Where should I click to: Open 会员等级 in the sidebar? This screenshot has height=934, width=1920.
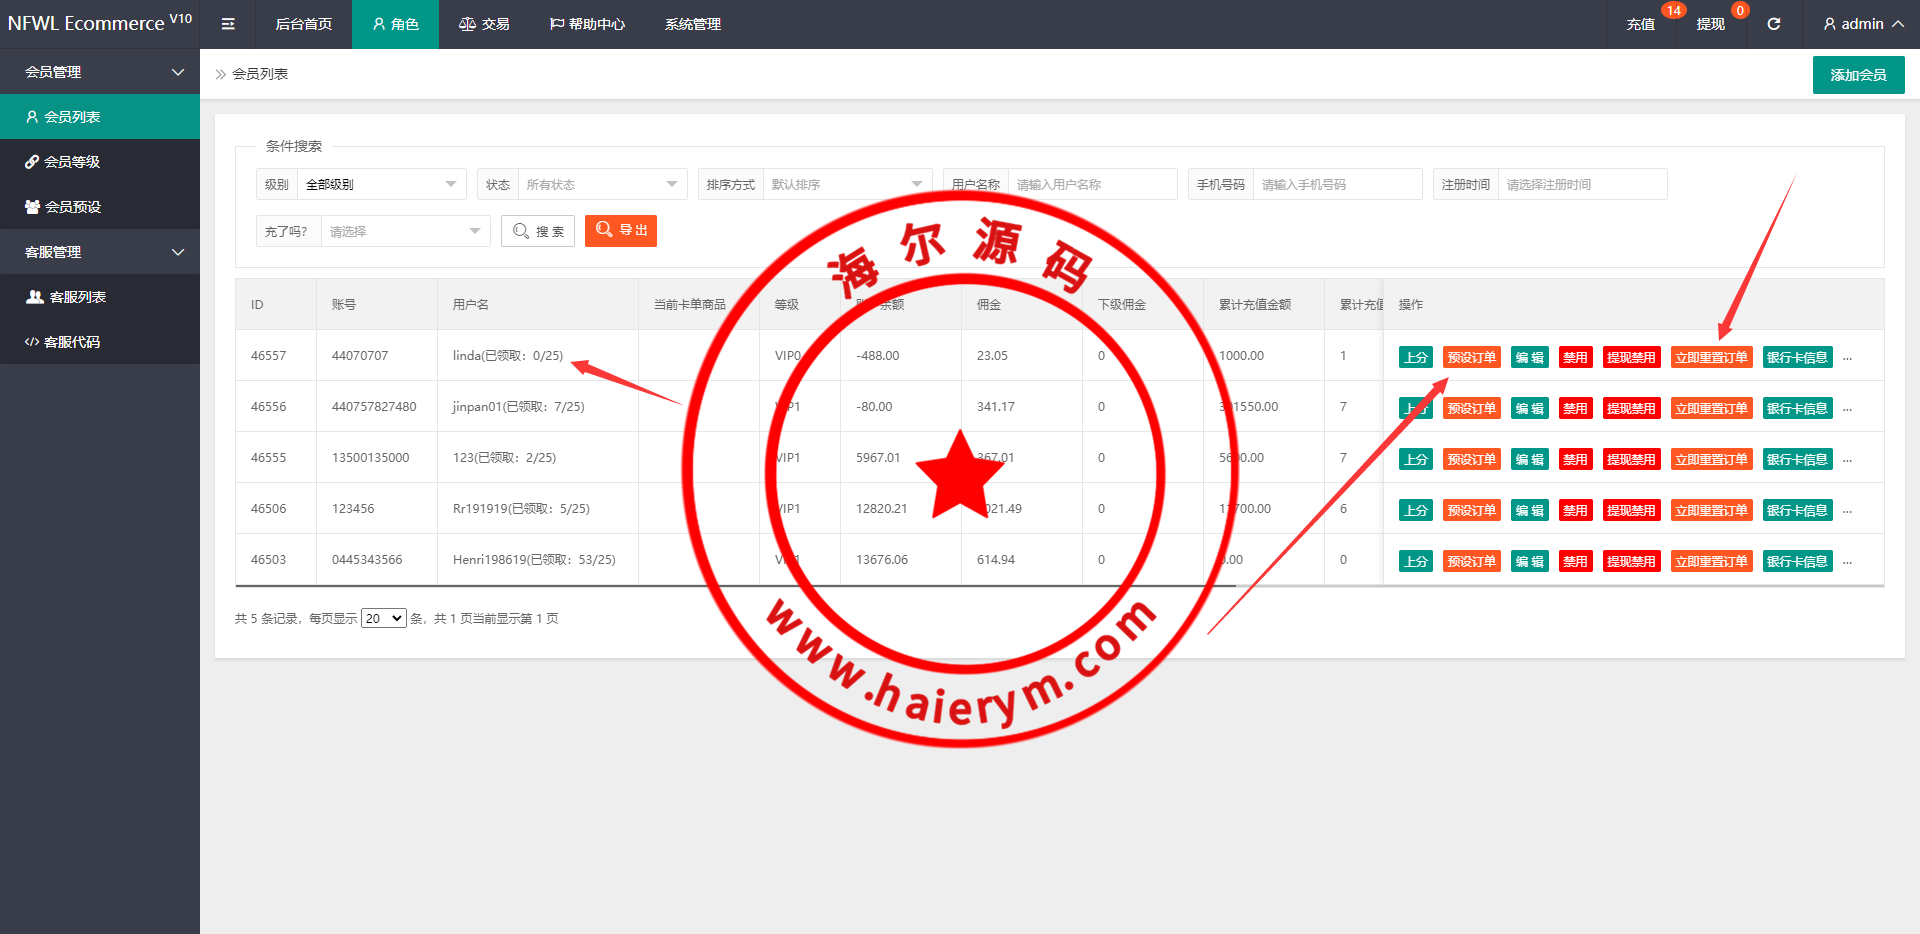[x=72, y=162]
